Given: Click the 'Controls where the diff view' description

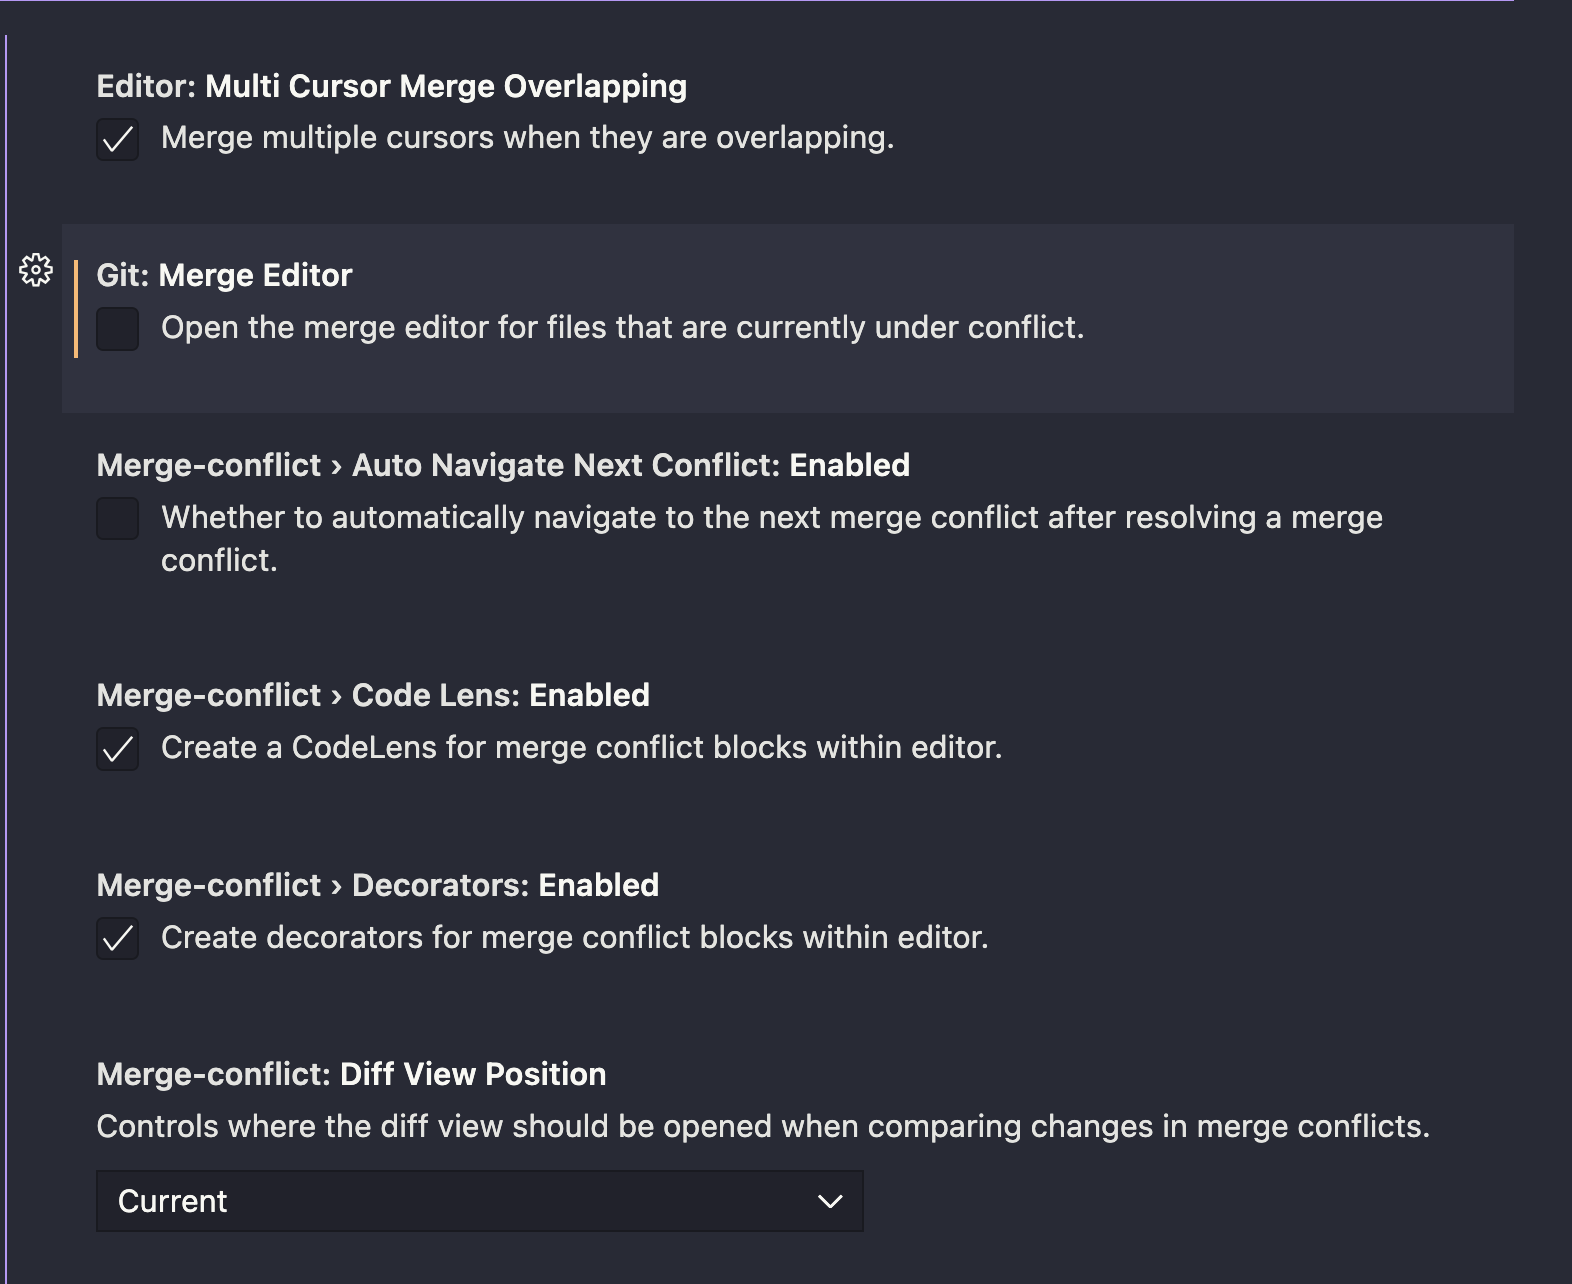Looking at the screenshot, I should [x=763, y=1126].
